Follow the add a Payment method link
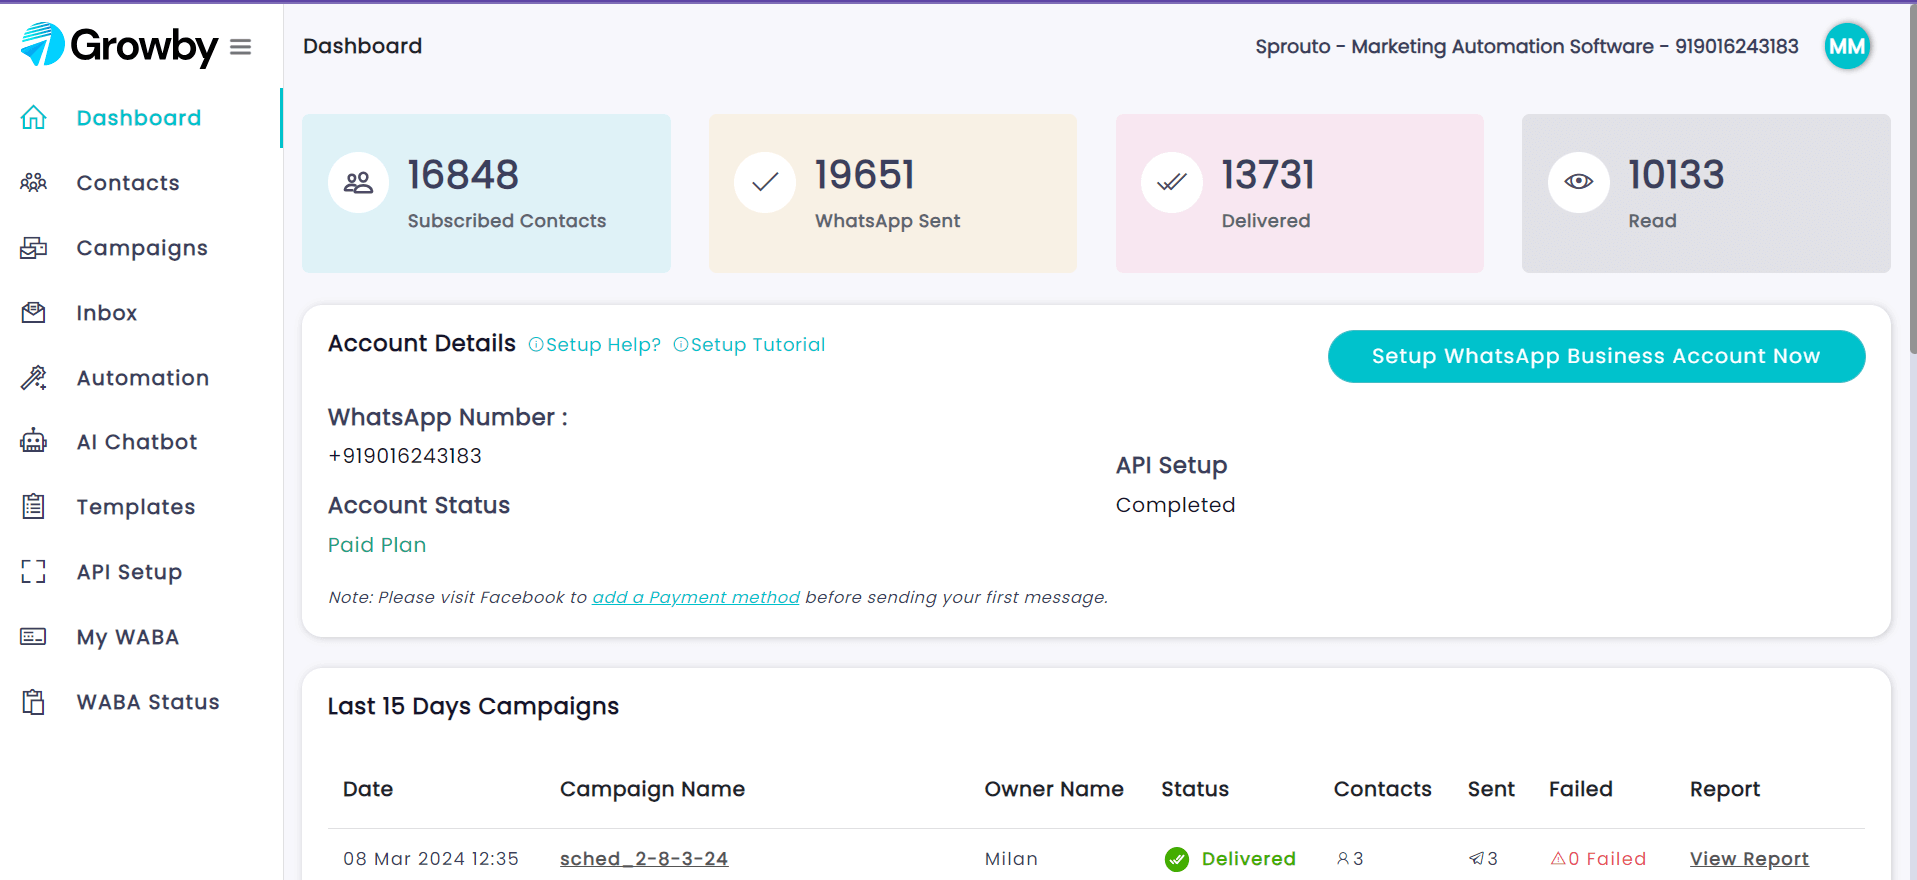 (x=696, y=597)
